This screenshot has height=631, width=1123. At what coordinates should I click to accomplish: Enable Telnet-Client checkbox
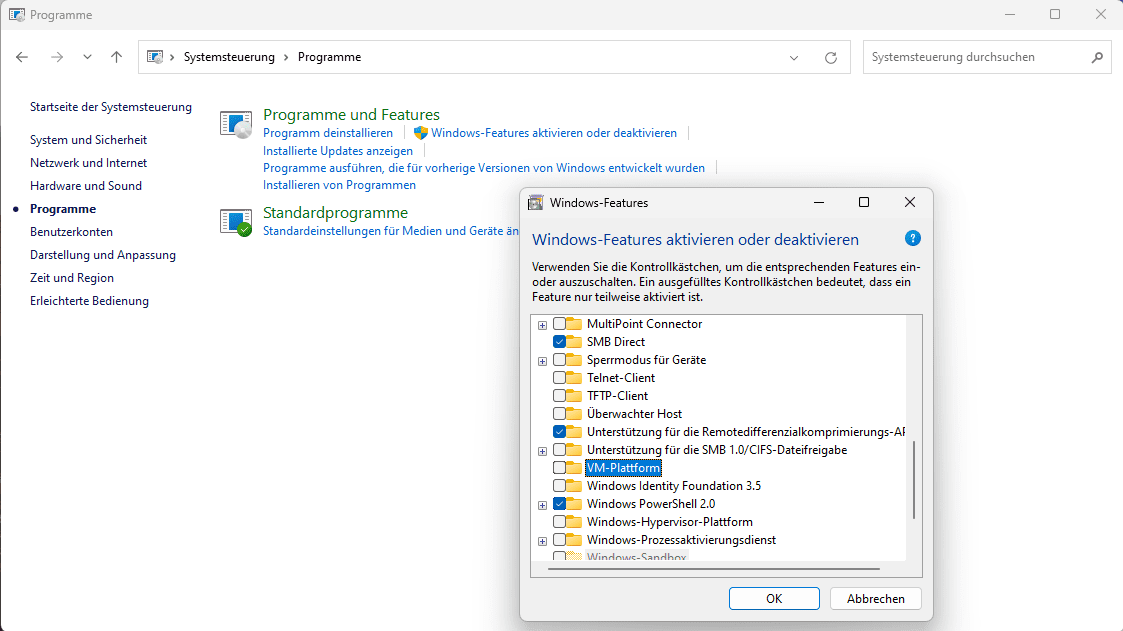click(559, 377)
